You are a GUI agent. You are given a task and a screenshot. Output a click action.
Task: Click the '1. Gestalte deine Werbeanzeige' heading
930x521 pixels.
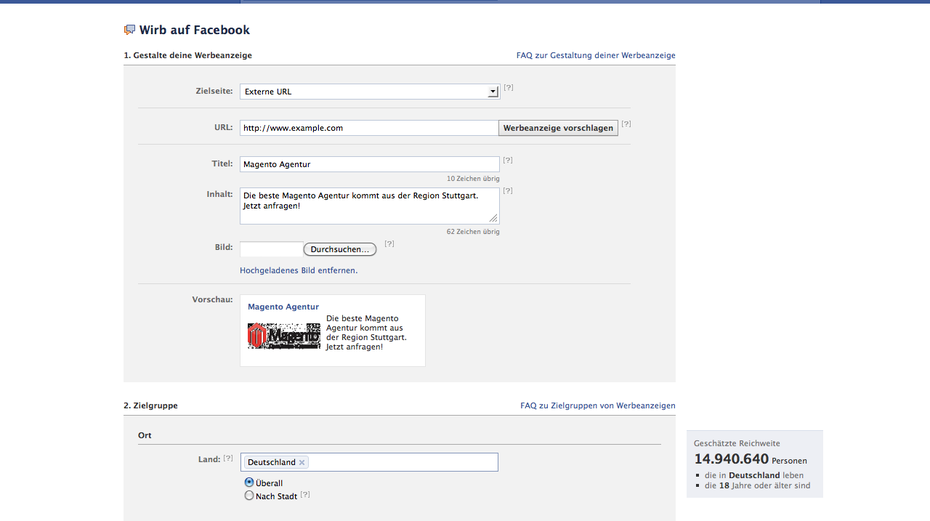pos(187,55)
